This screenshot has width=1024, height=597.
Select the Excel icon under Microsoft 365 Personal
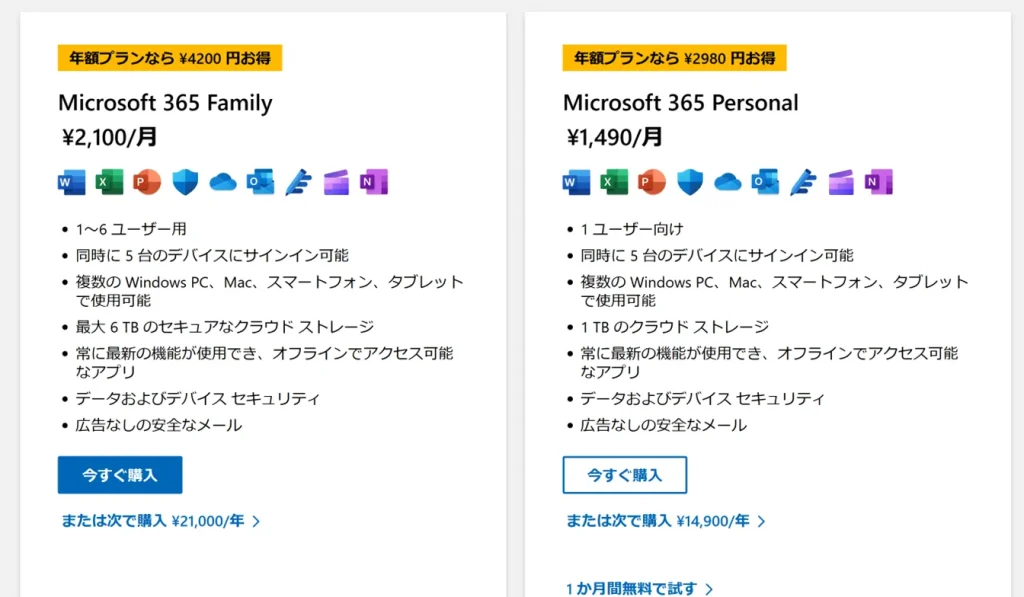(x=614, y=182)
